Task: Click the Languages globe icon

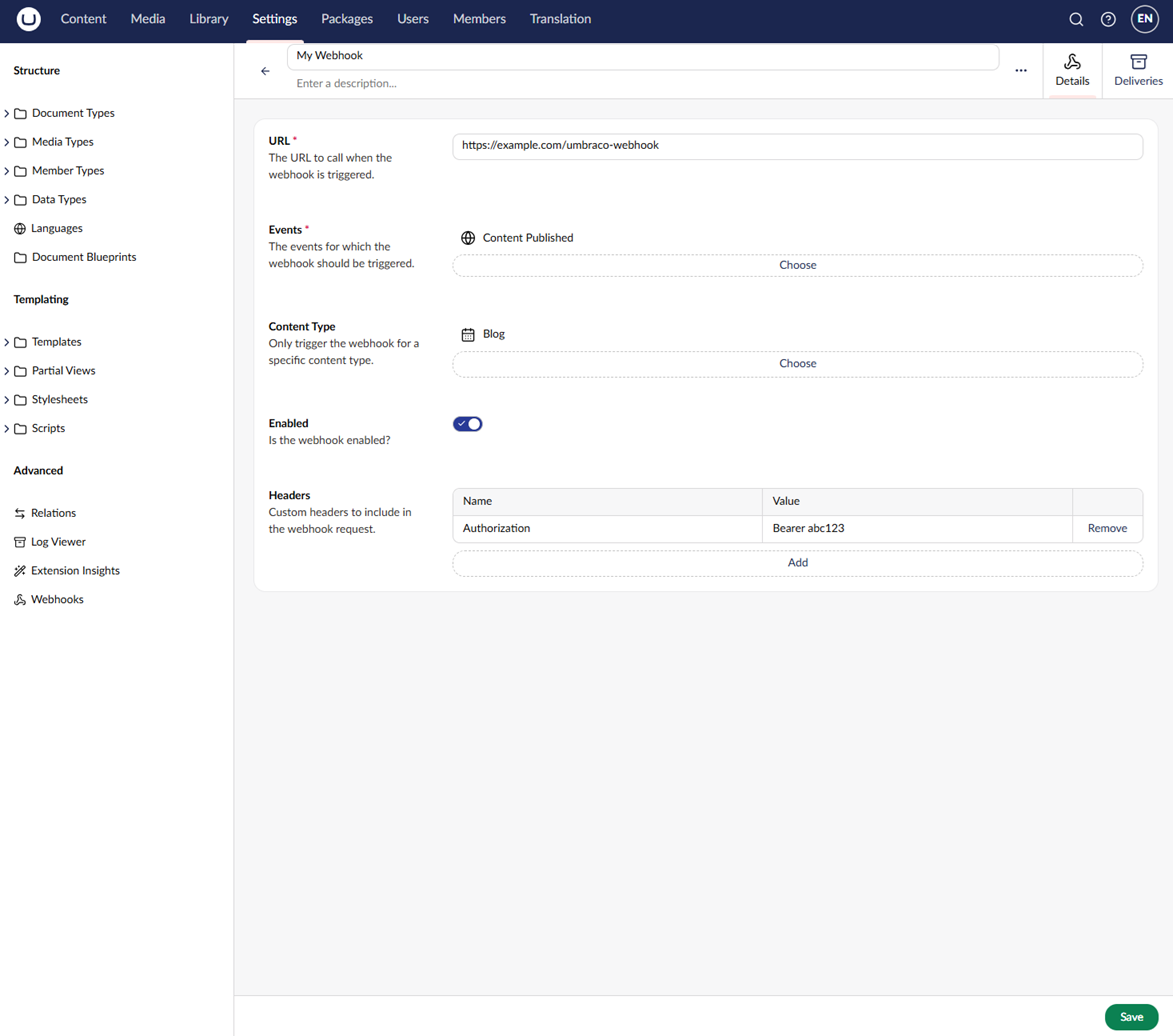Action: pos(20,229)
